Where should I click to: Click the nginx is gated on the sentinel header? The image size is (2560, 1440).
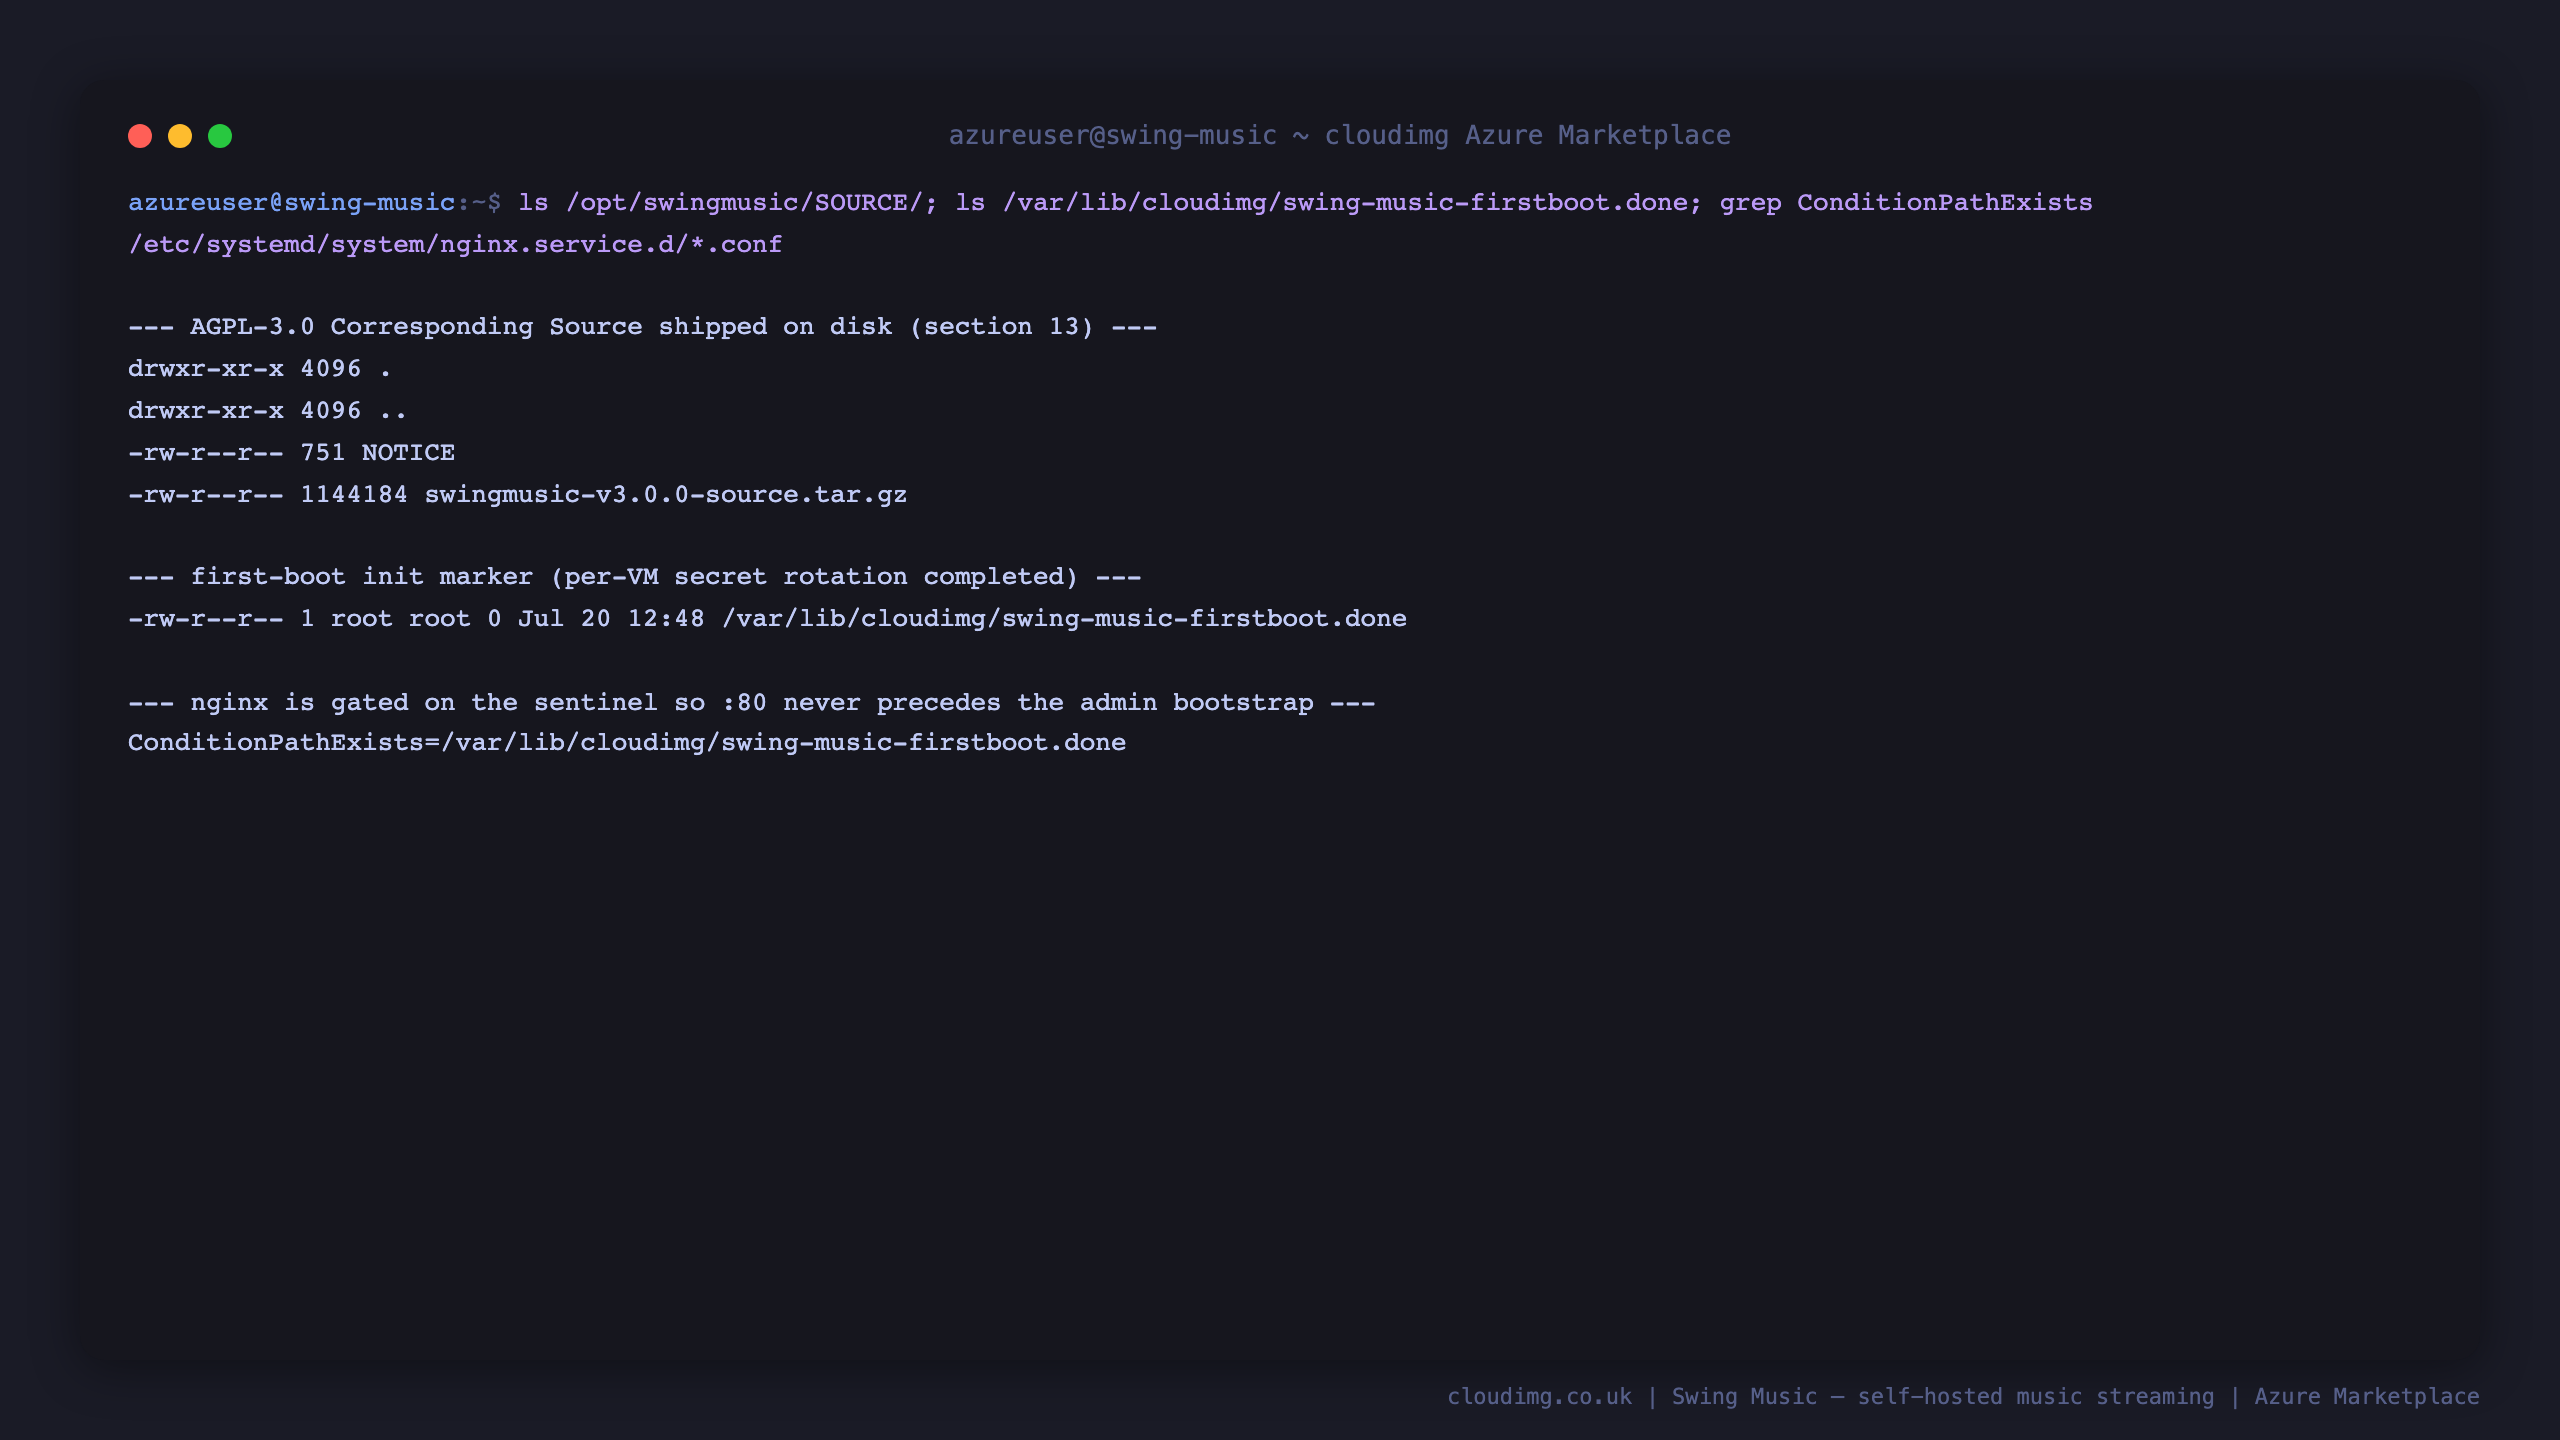tap(751, 703)
